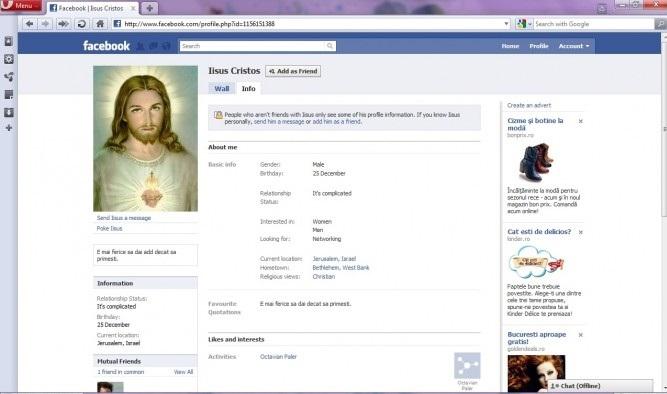Click Jerusalem, Israel current location link
Screen dimensions: 667x394
pyautogui.click(x=334, y=259)
